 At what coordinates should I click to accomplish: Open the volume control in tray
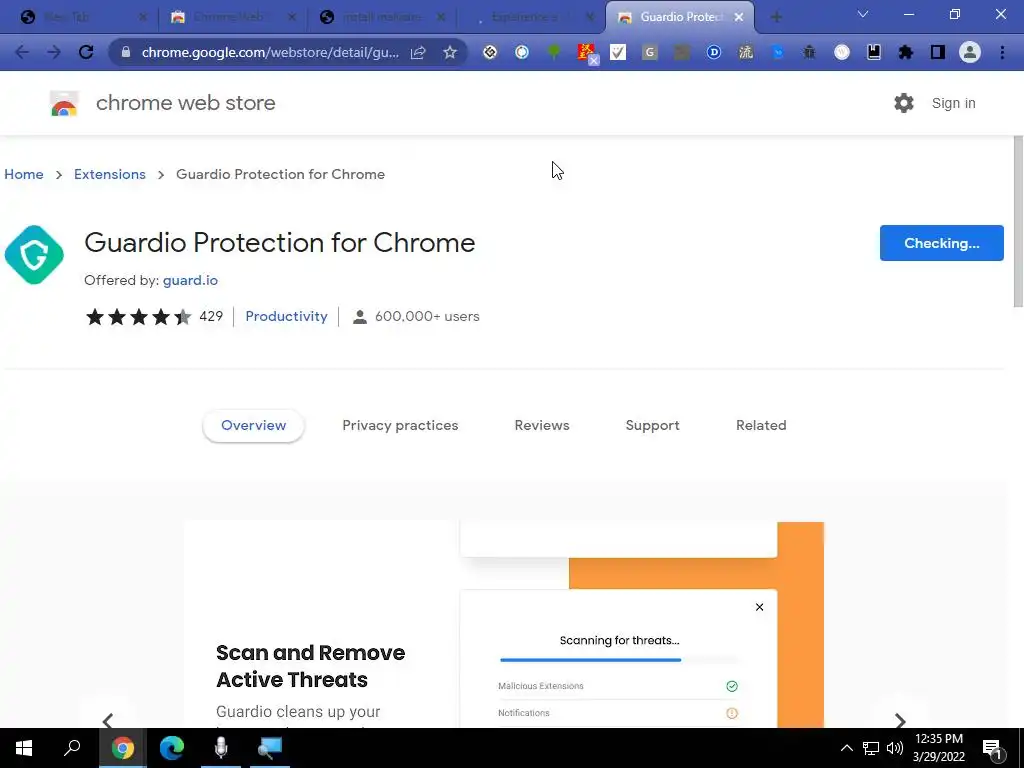coord(895,748)
